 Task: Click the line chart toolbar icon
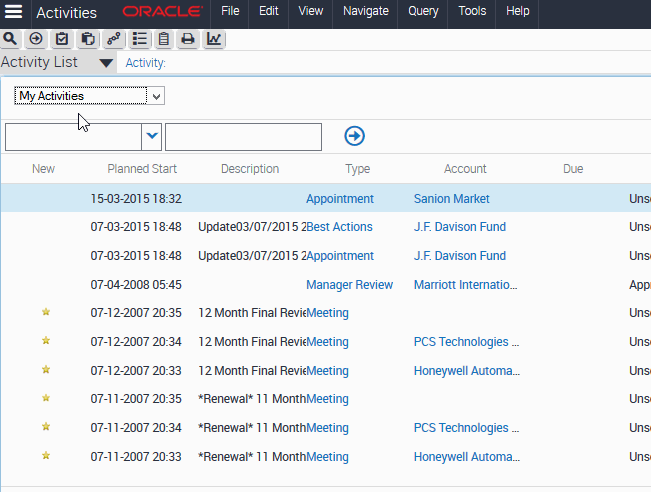pyautogui.click(x=214, y=39)
